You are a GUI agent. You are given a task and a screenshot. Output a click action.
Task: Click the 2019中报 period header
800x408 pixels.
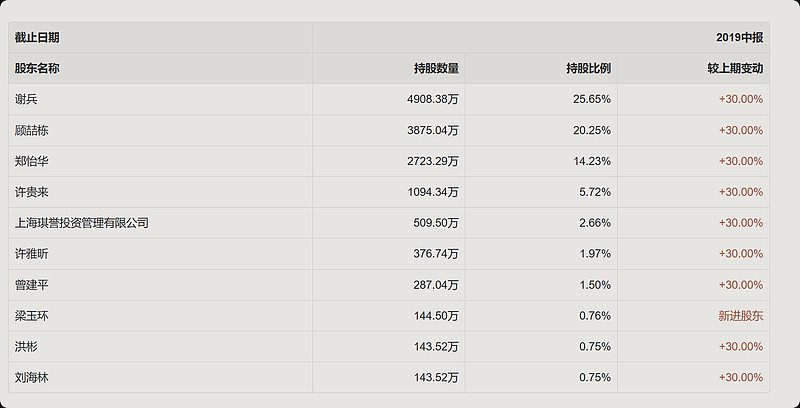739,37
